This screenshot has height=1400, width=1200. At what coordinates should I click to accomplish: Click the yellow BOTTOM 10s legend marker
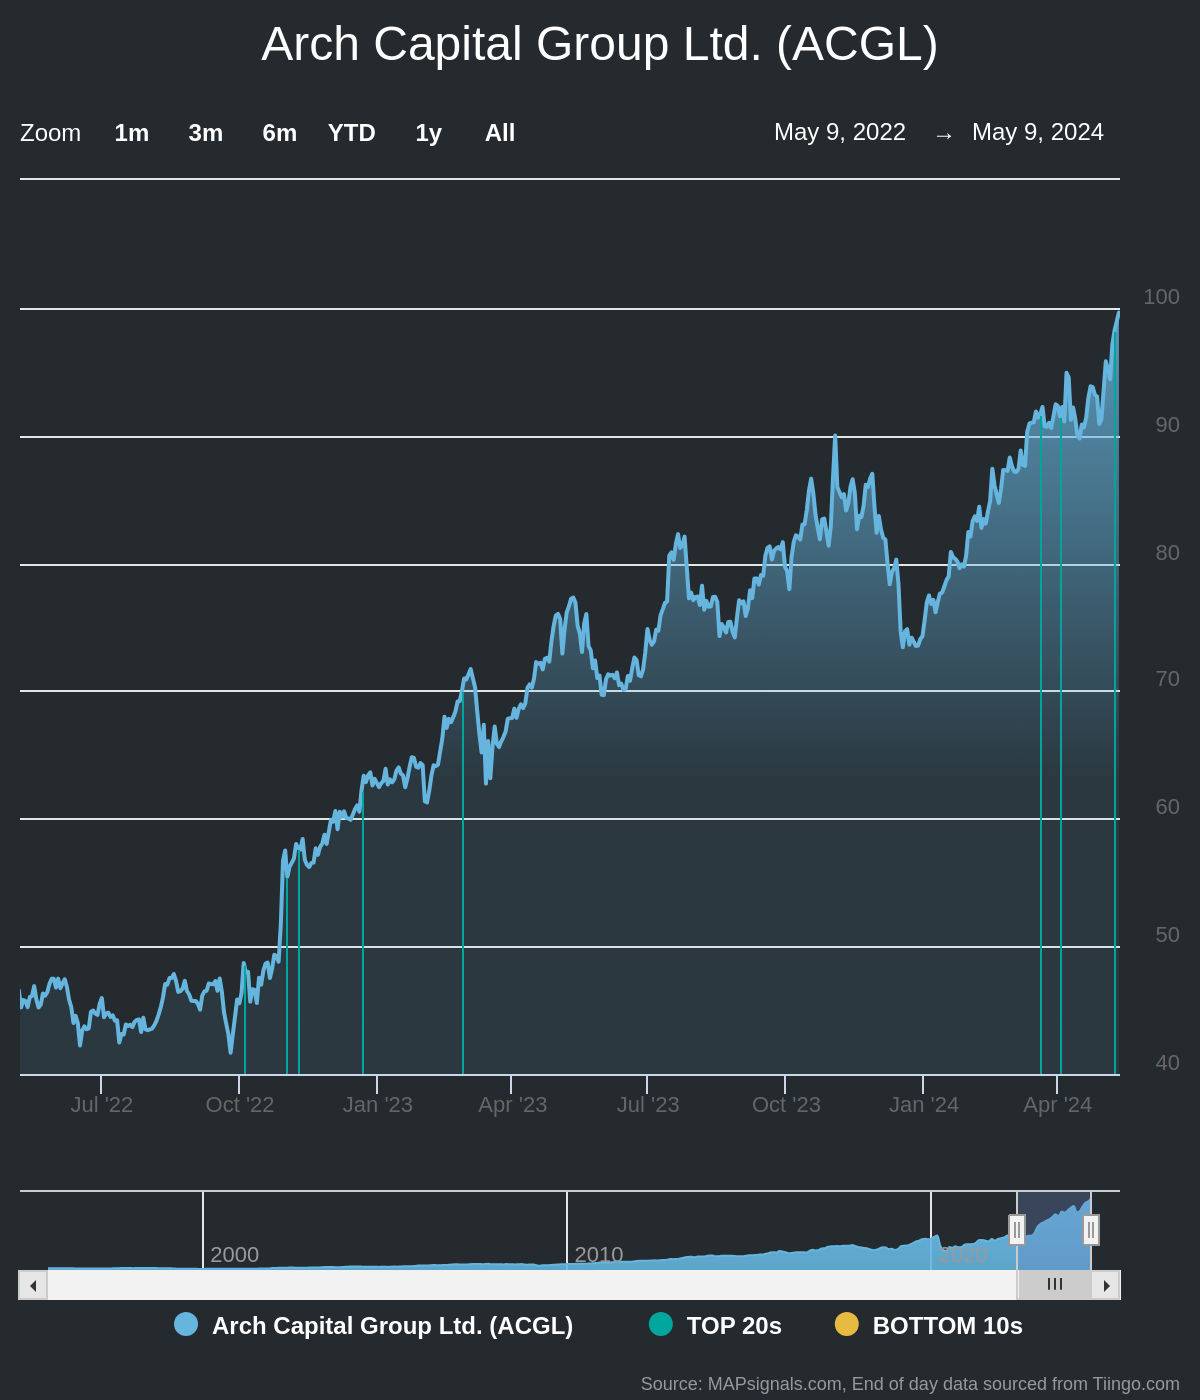(847, 1324)
